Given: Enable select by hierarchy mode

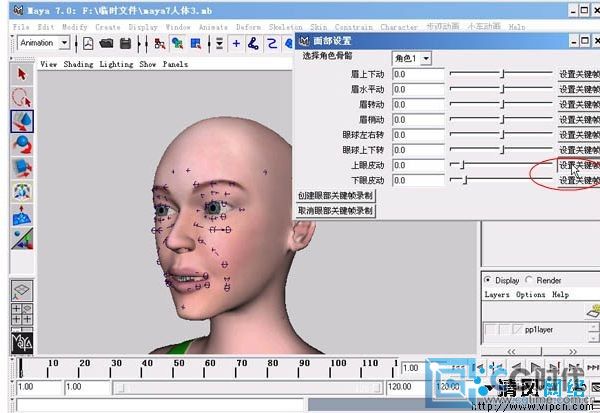Looking at the screenshot, I should 160,43.
